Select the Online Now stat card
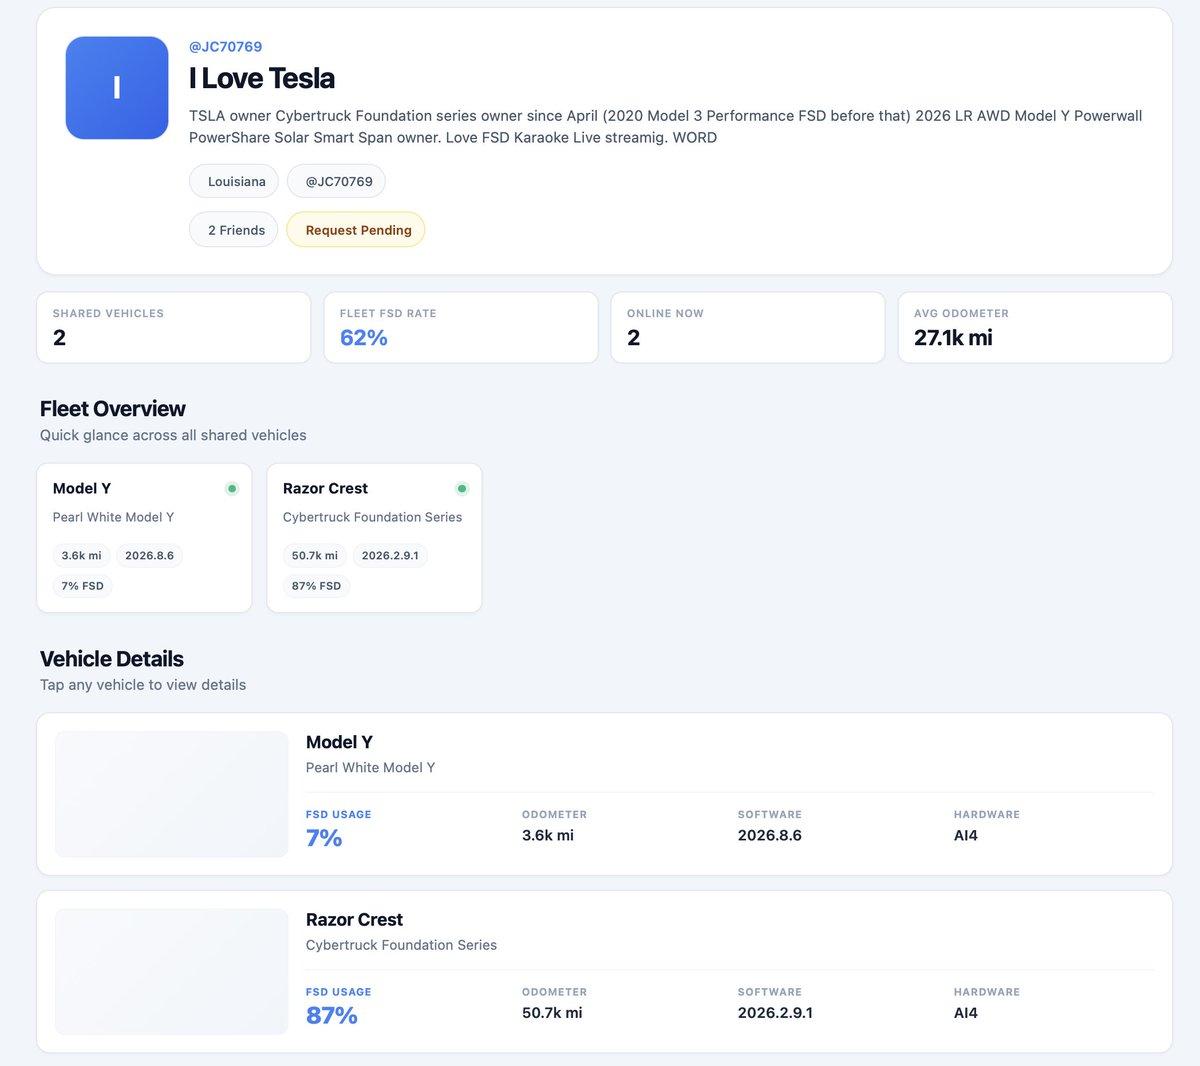This screenshot has height=1066, width=1200. pos(747,327)
